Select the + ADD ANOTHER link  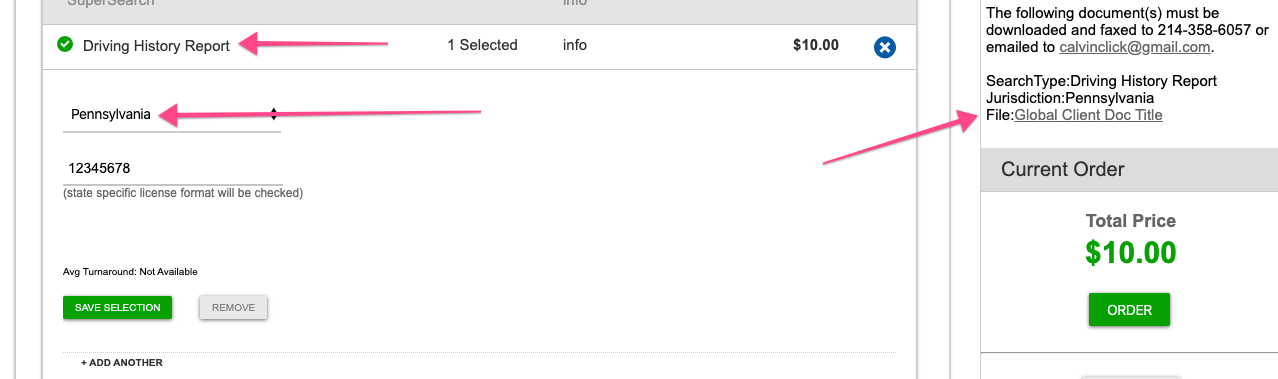(x=121, y=362)
